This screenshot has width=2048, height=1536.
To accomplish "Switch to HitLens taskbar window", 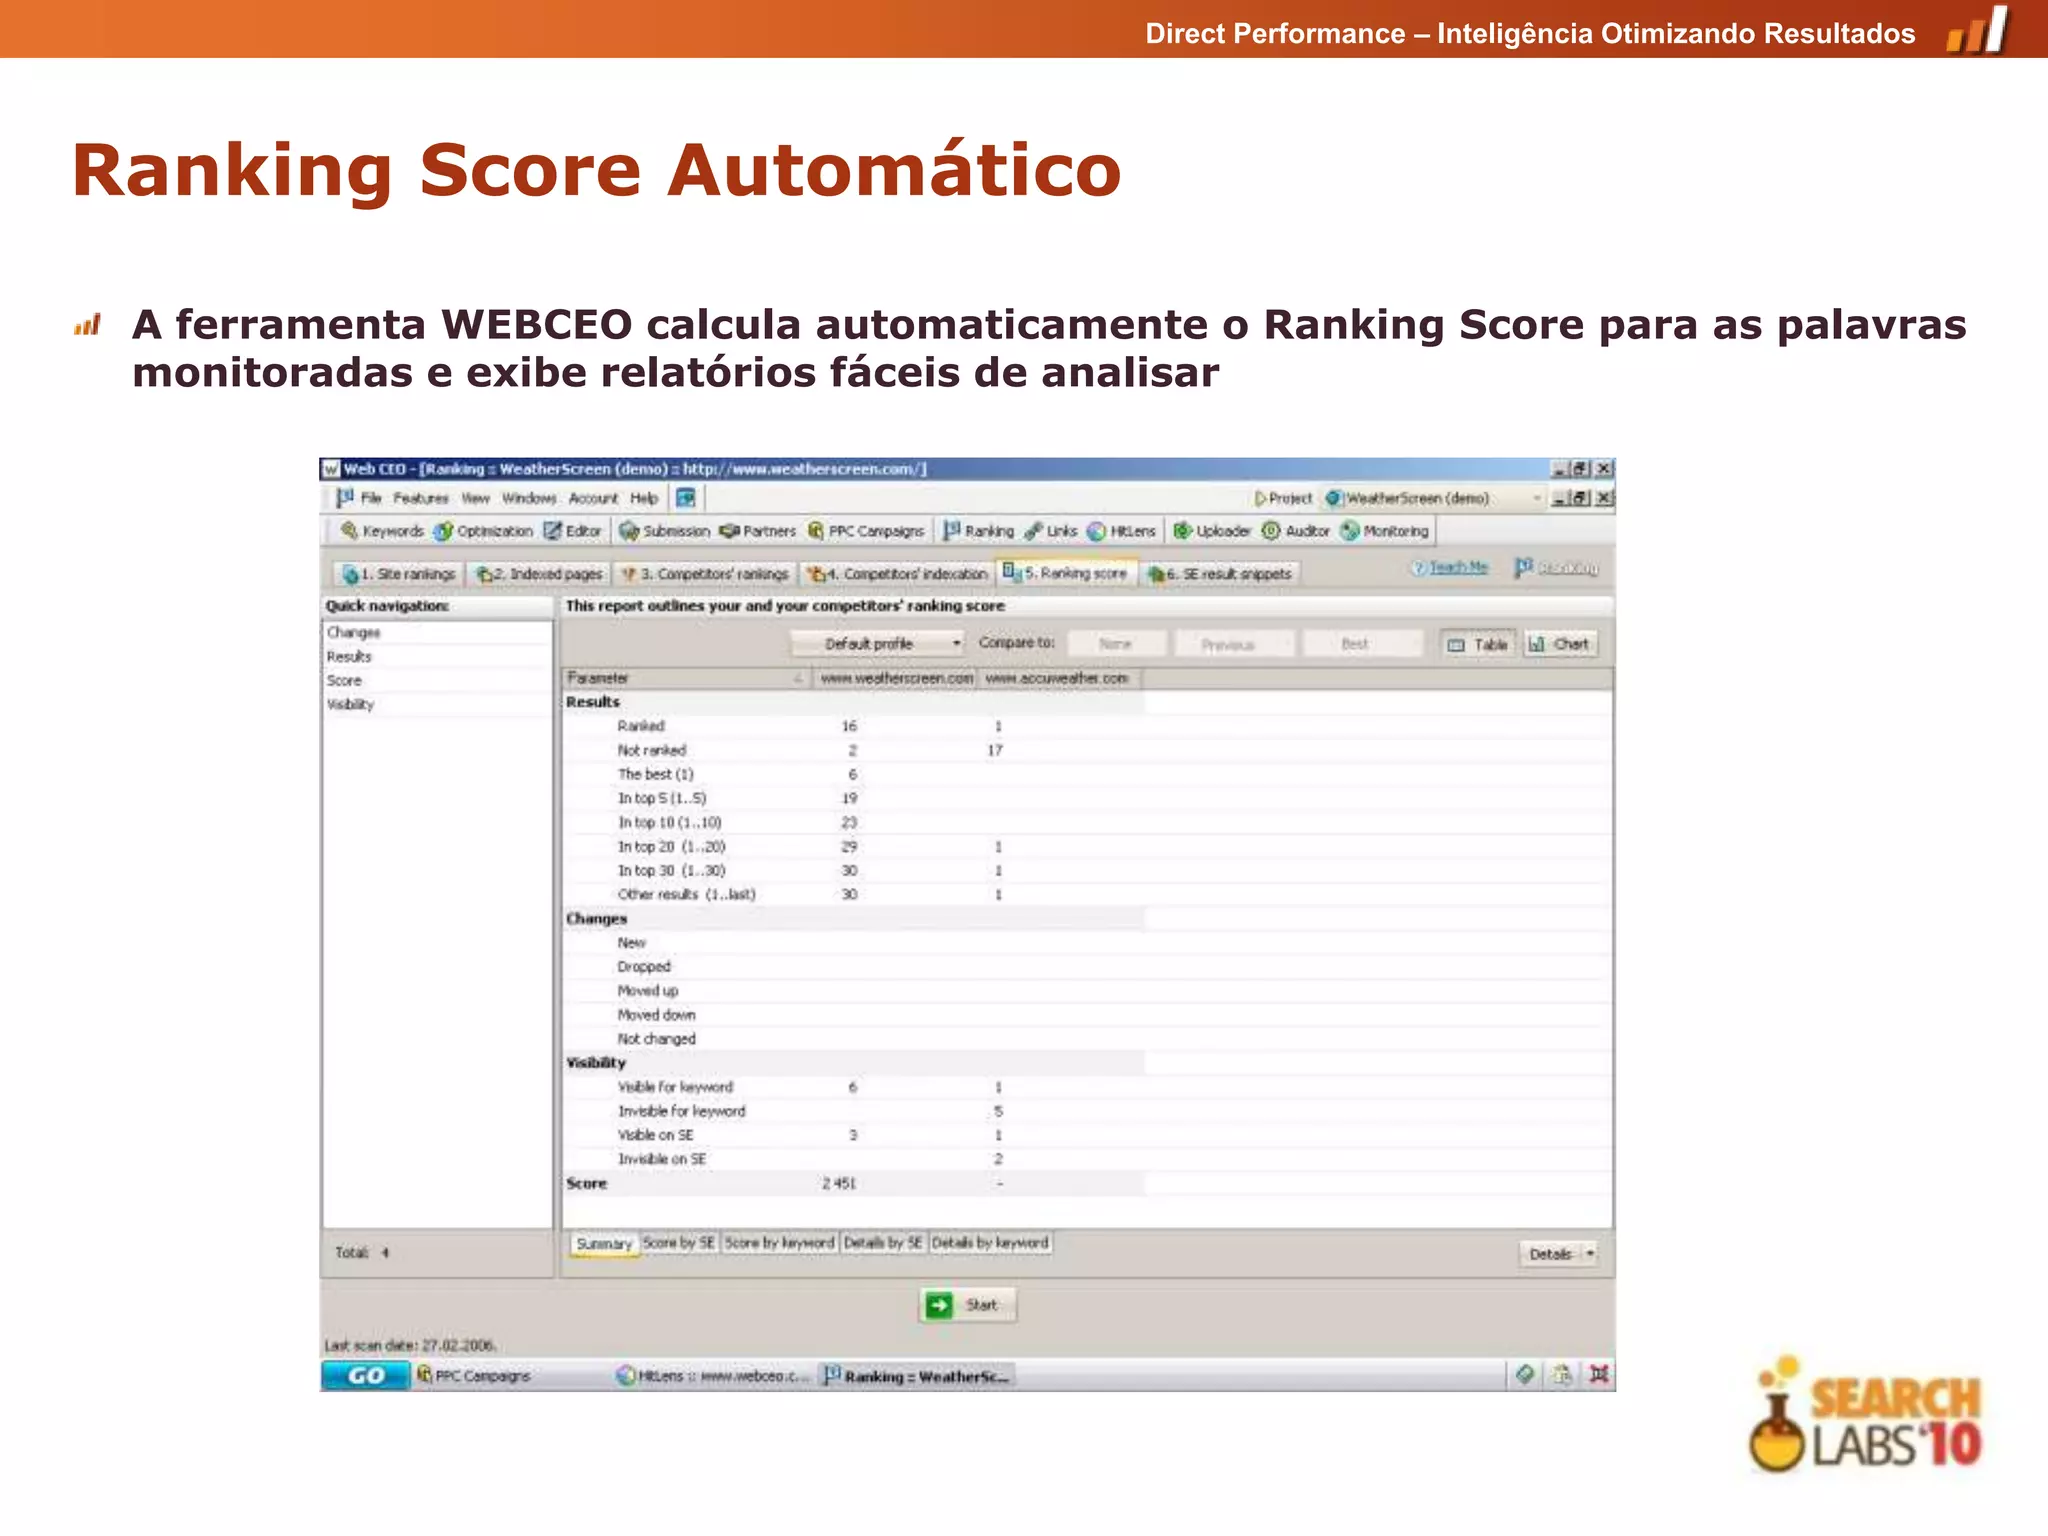I will coord(713,1376).
